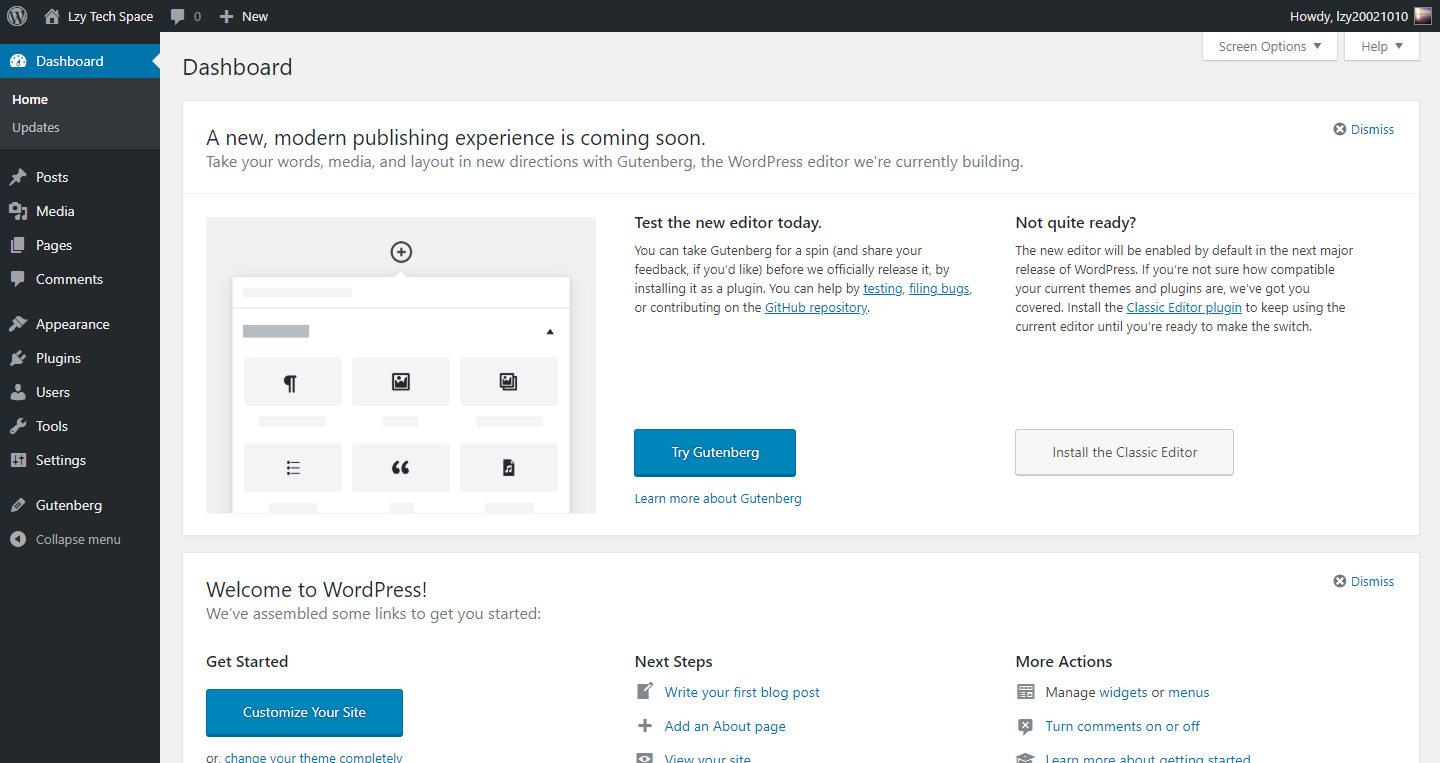Screen dimensions: 1440x763
Task: Open the Dashboard menu item
Action: [x=80, y=61]
